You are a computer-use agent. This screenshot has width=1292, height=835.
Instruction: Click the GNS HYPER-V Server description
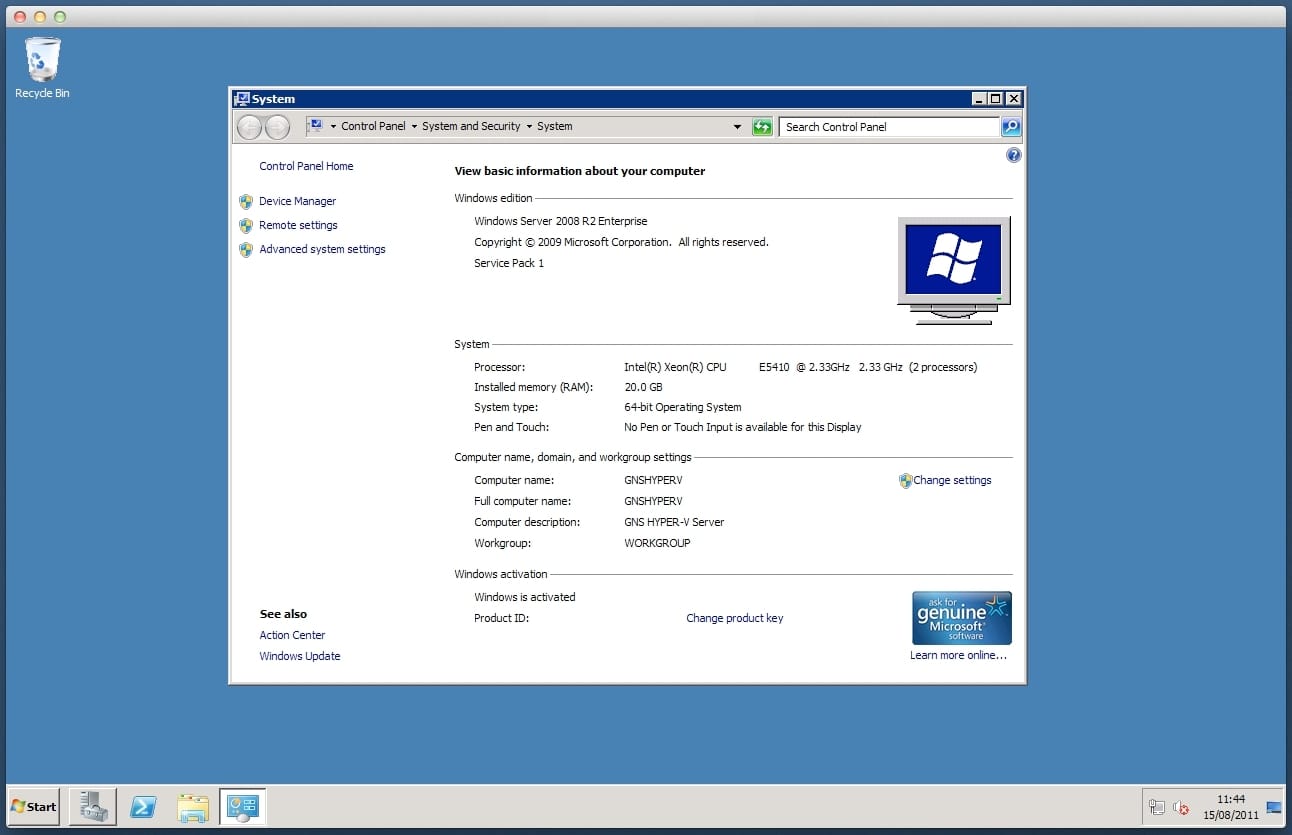pos(674,522)
